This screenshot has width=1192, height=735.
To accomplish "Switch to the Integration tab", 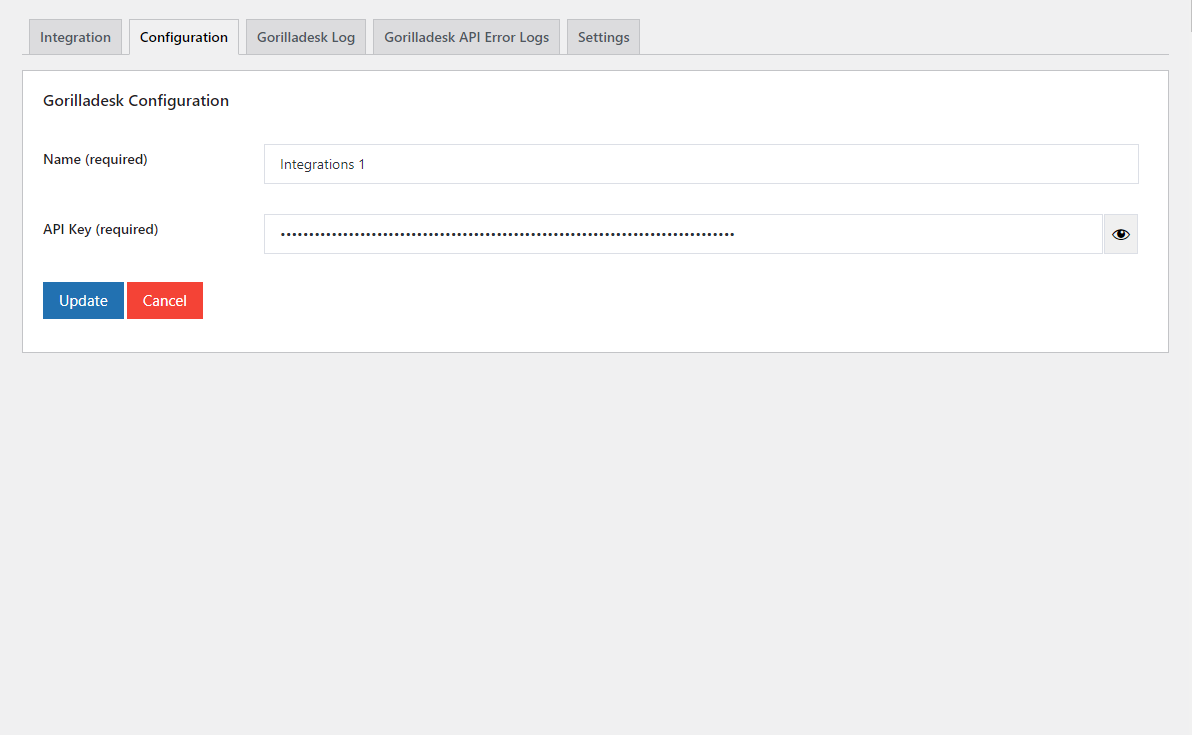I will coord(75,37).
